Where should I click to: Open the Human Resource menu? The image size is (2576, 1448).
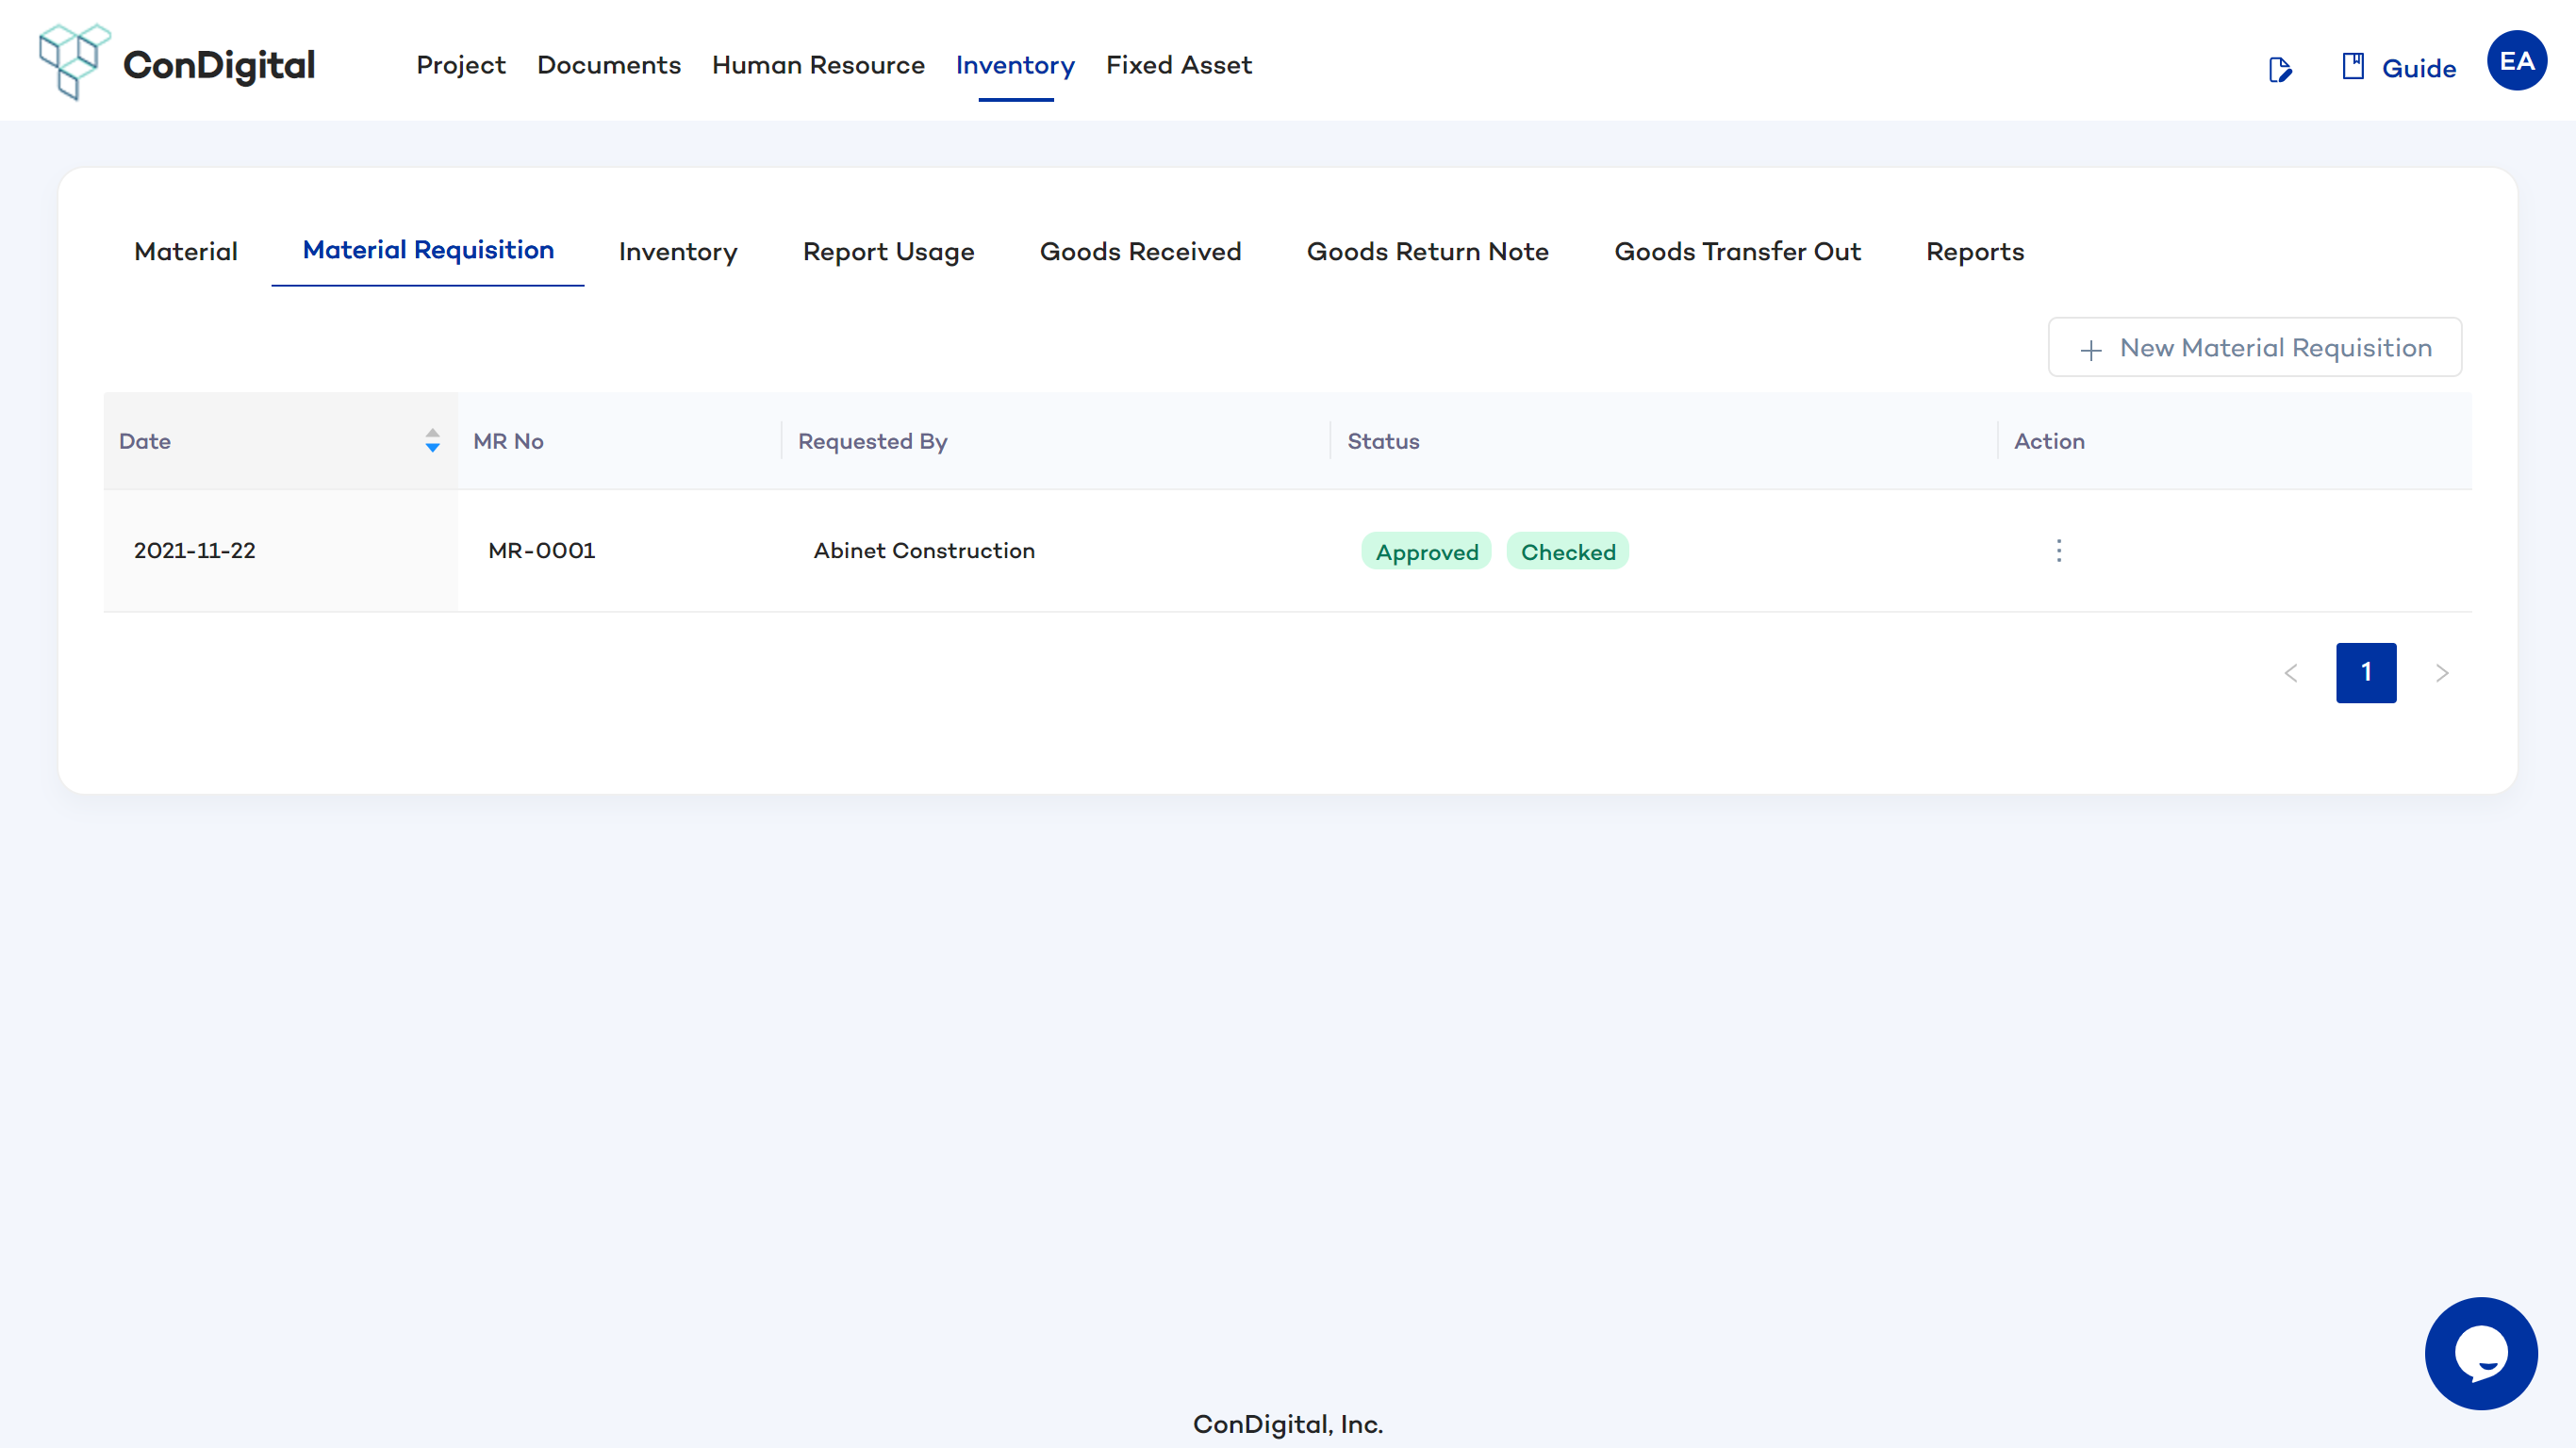pyautogui.click(x=817, y=65)
